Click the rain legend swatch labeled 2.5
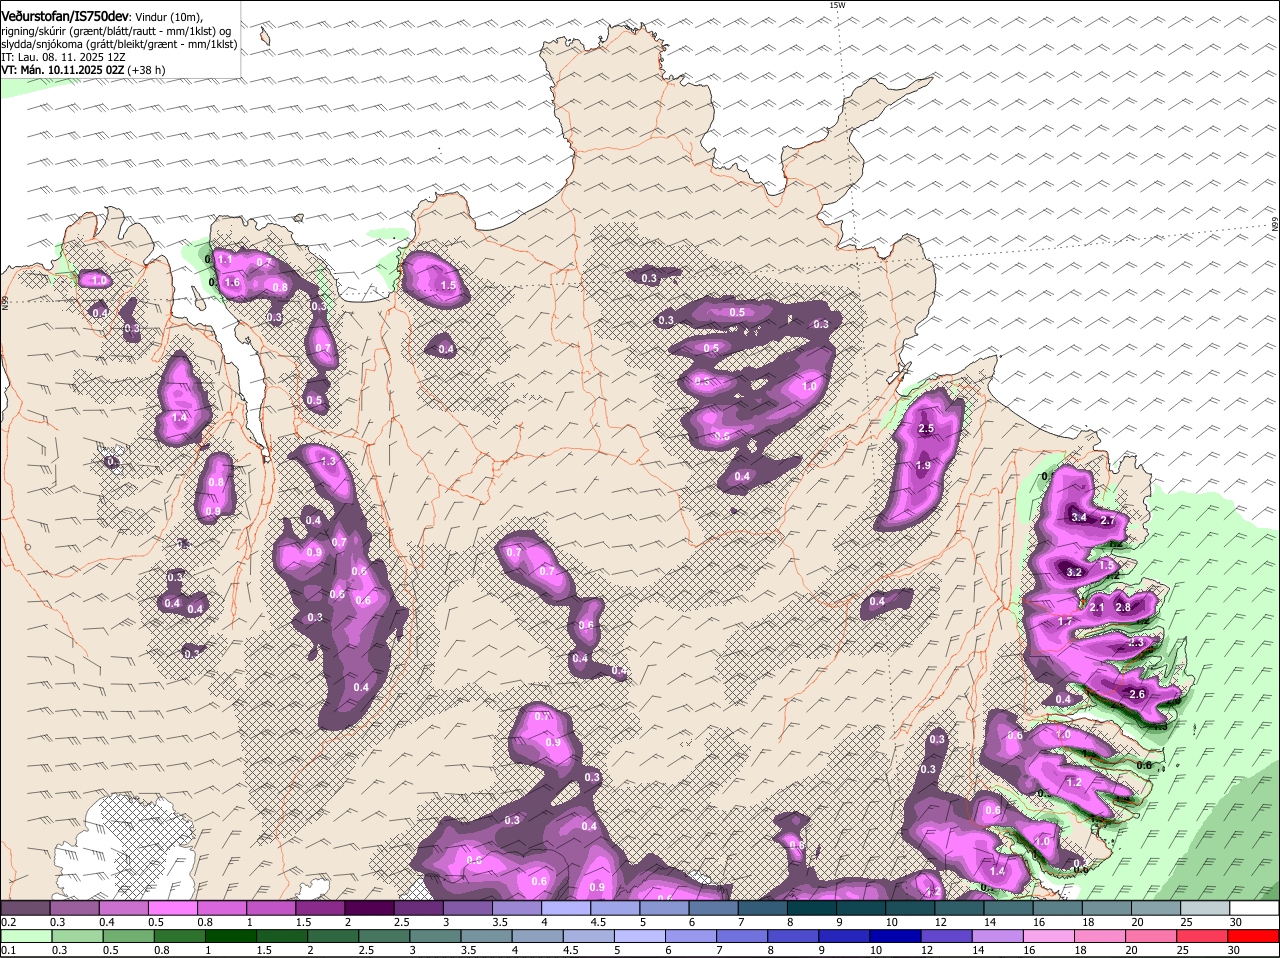 pyautogui.click(x=385, y=936)
